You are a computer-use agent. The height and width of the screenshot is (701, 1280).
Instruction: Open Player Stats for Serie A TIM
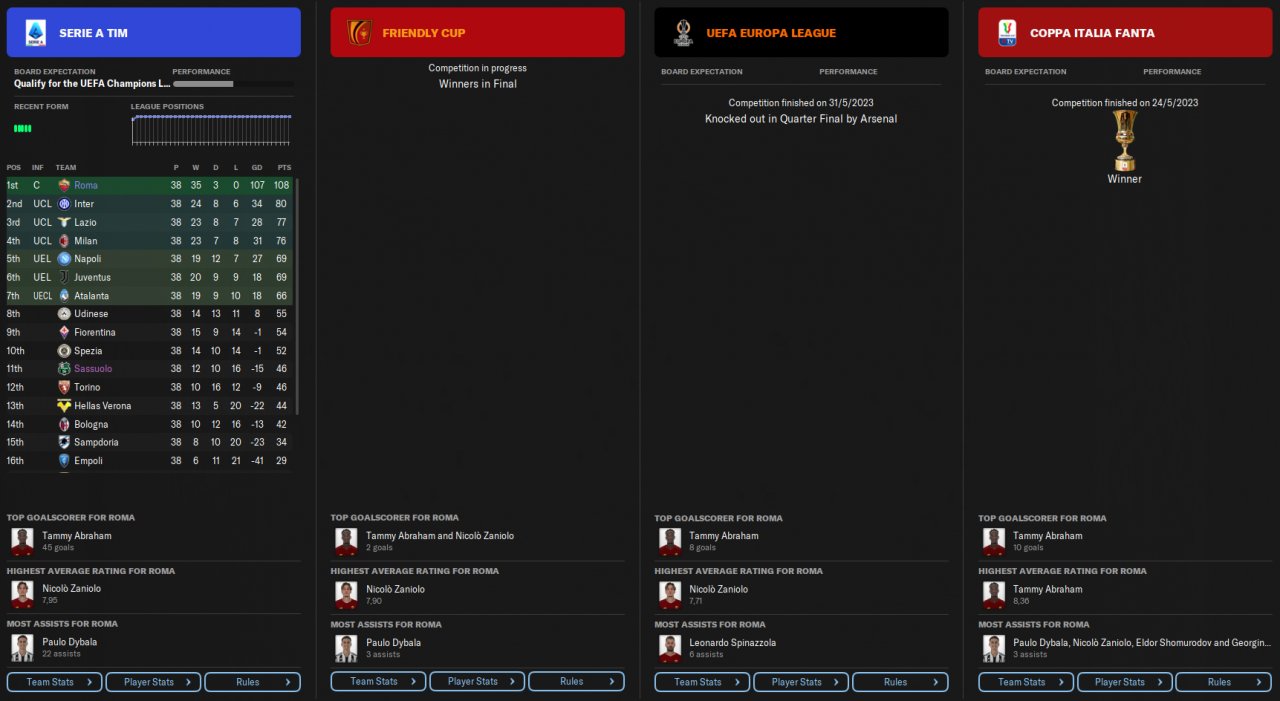point(153,682)
